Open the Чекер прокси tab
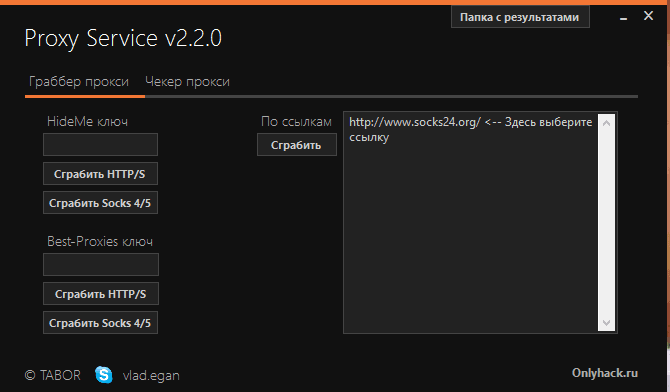Image resolution: width=670 pixels, height=392 pixels. [x=187, y=81]
